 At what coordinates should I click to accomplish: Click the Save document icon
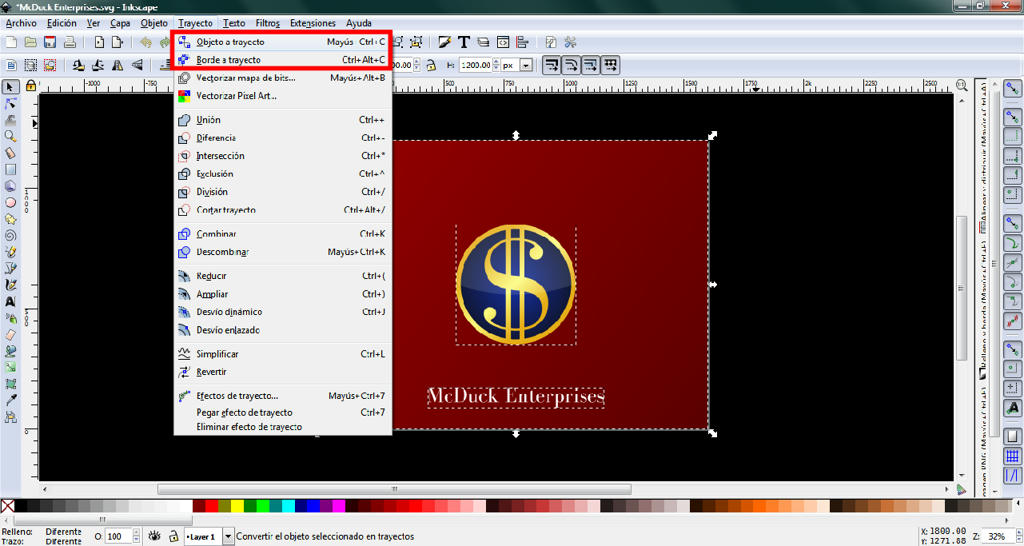point(50,42)
